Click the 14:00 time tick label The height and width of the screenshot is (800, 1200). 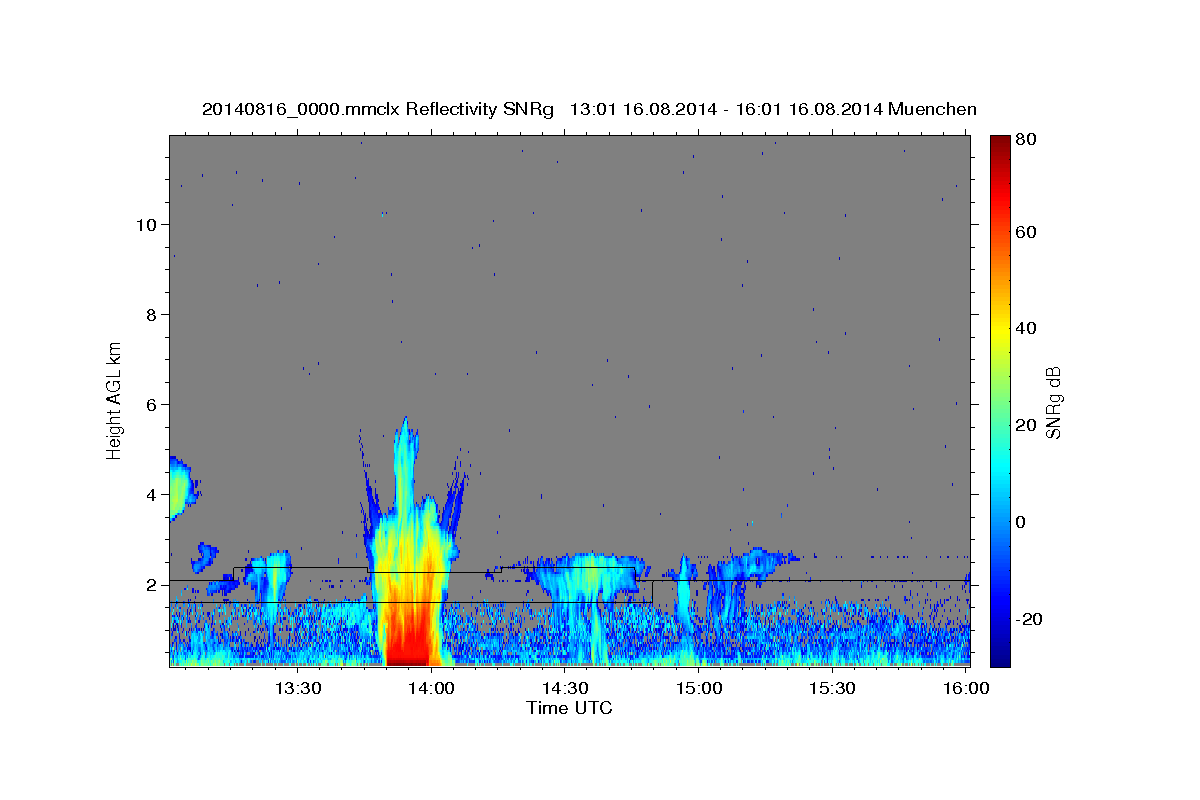point(432,689)
